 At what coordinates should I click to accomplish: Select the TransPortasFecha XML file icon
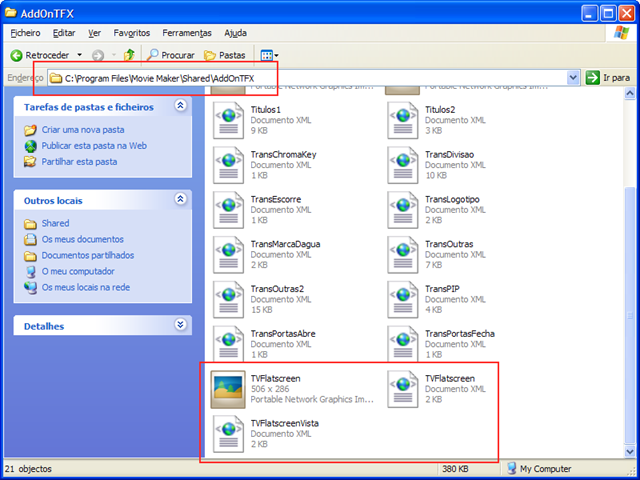pyautogui.click(x=403, y=344)
